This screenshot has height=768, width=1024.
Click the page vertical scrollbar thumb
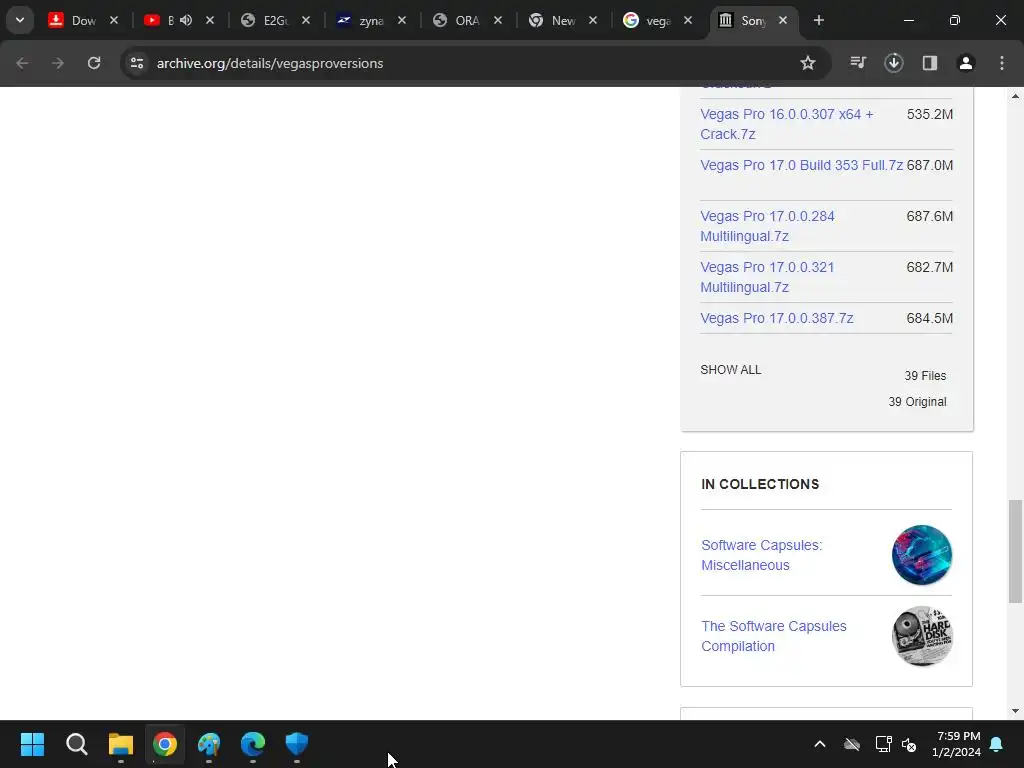[1015, 551]
